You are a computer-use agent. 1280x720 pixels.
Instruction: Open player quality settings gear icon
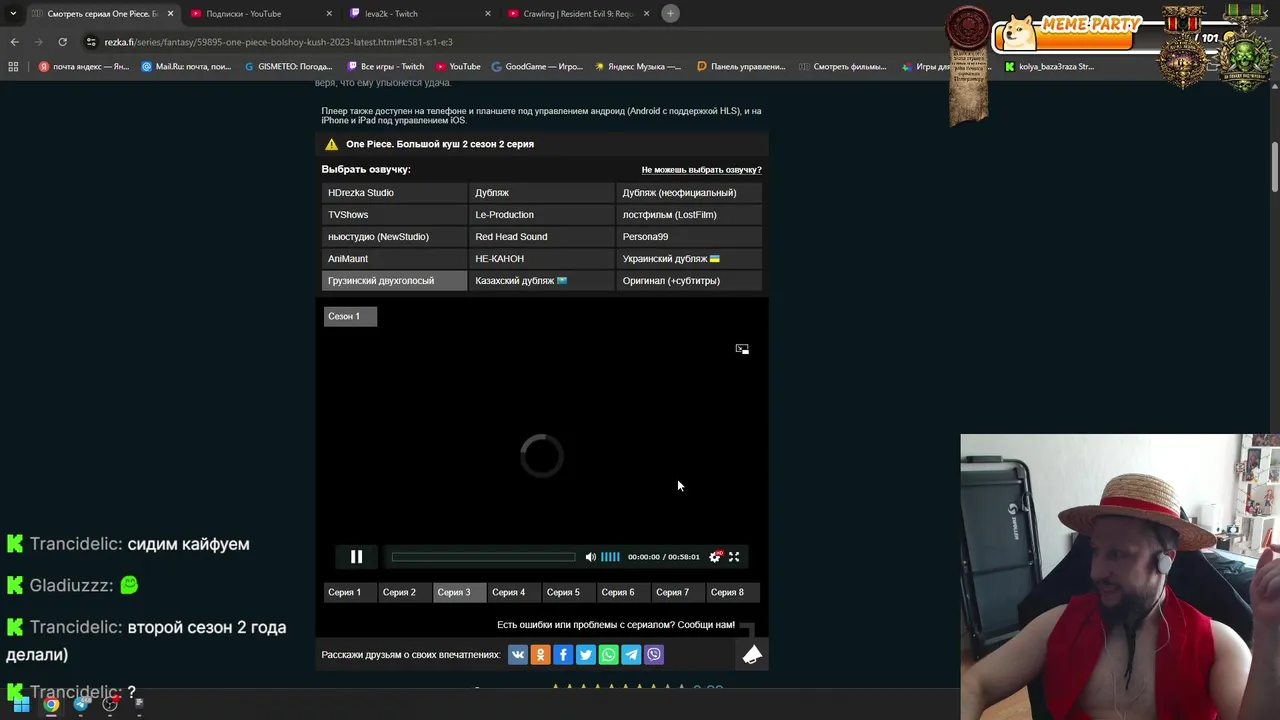(714, 557)
